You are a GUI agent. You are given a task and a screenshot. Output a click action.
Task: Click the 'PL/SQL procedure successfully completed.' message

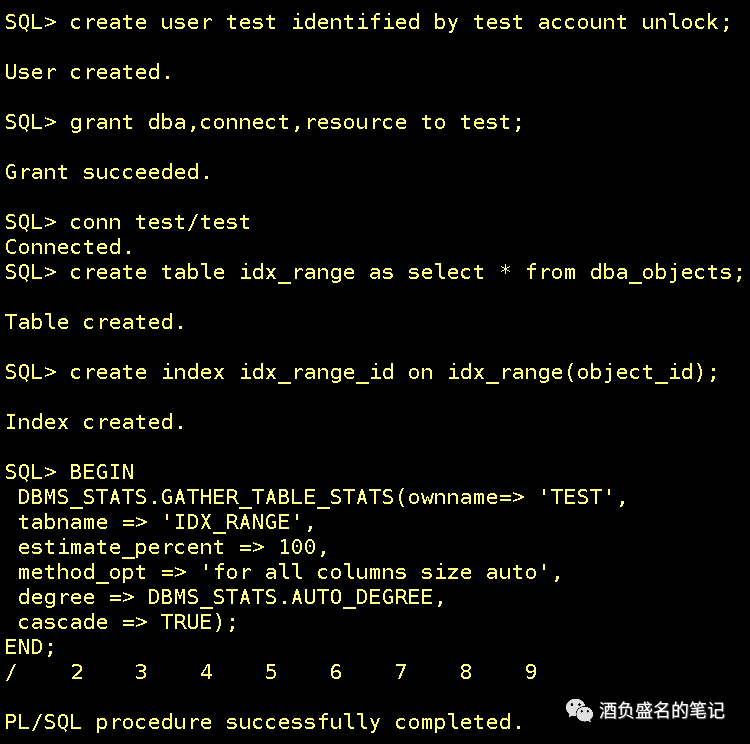point(264,722)
